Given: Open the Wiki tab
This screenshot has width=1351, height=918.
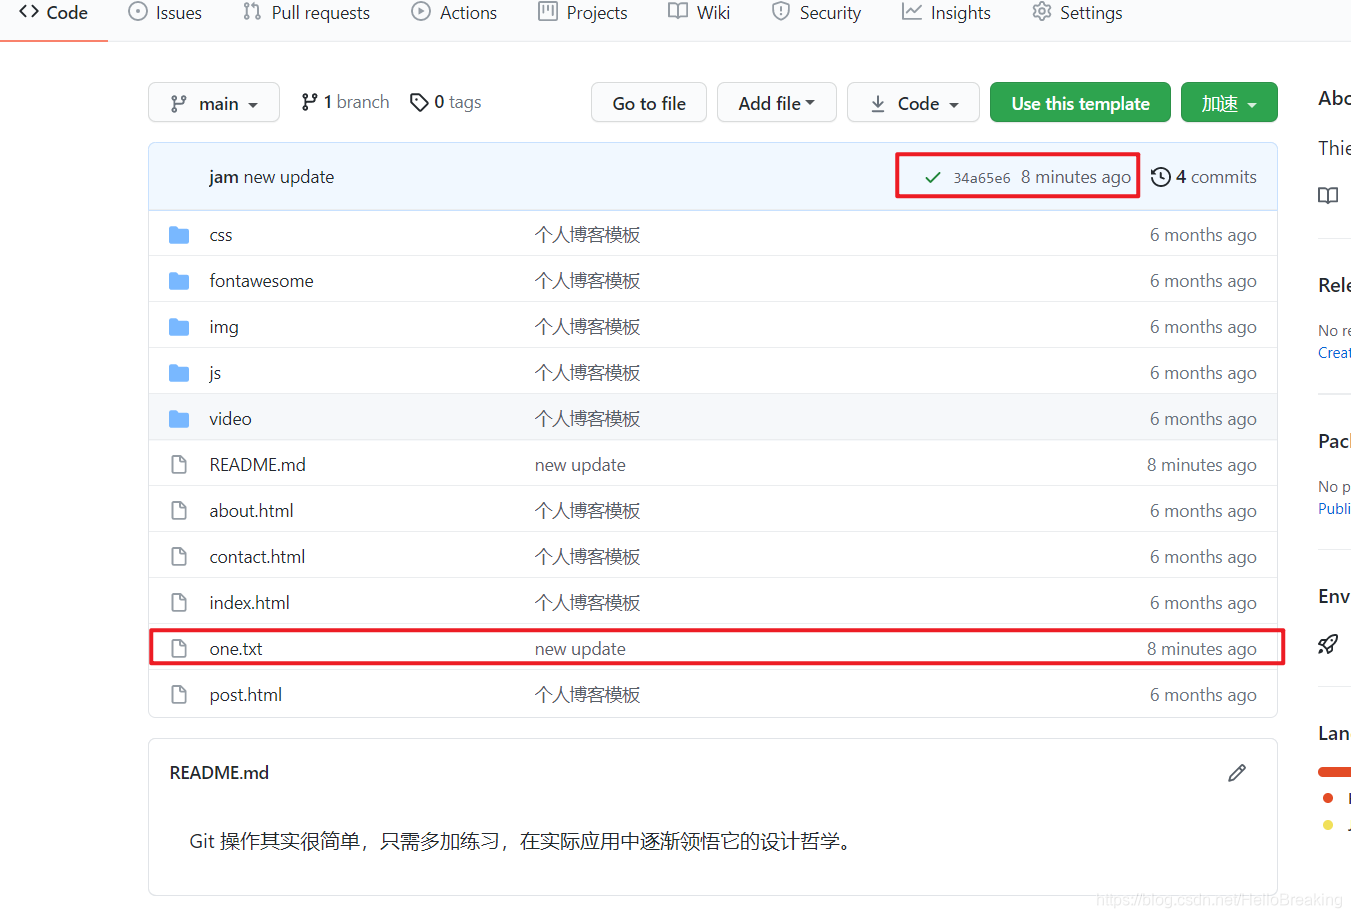Looking at the screenshot, I should click(x=699, y=13).
